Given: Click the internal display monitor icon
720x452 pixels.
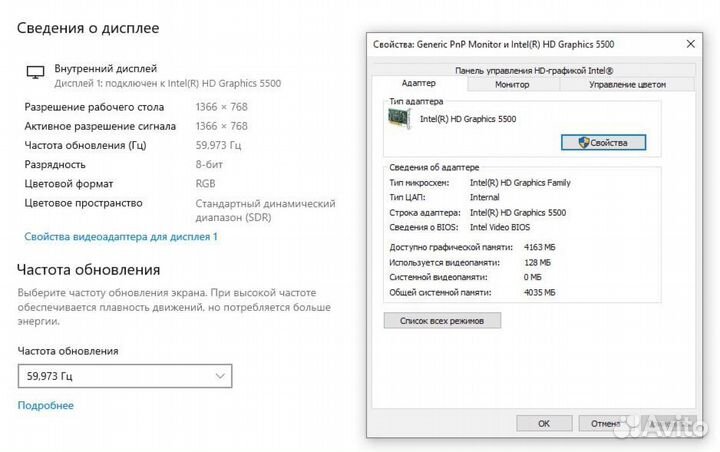Looking at the screenshot, I should pyautogui.click(x=35, y=72).
